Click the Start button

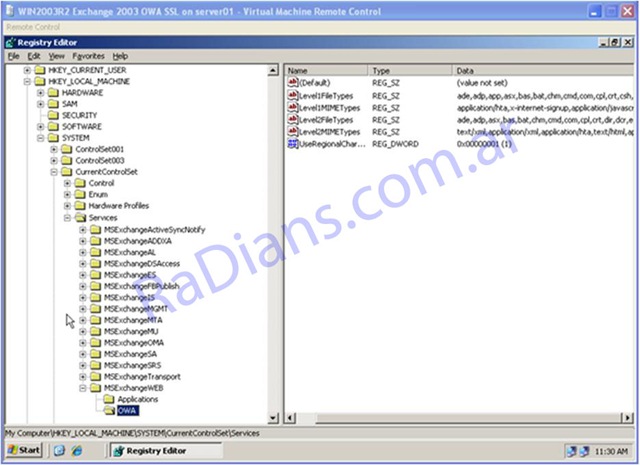(x=24, y=451)
